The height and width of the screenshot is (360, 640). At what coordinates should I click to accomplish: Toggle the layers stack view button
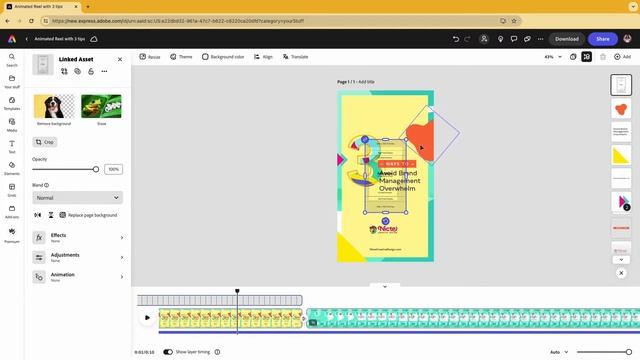point(587,57)
